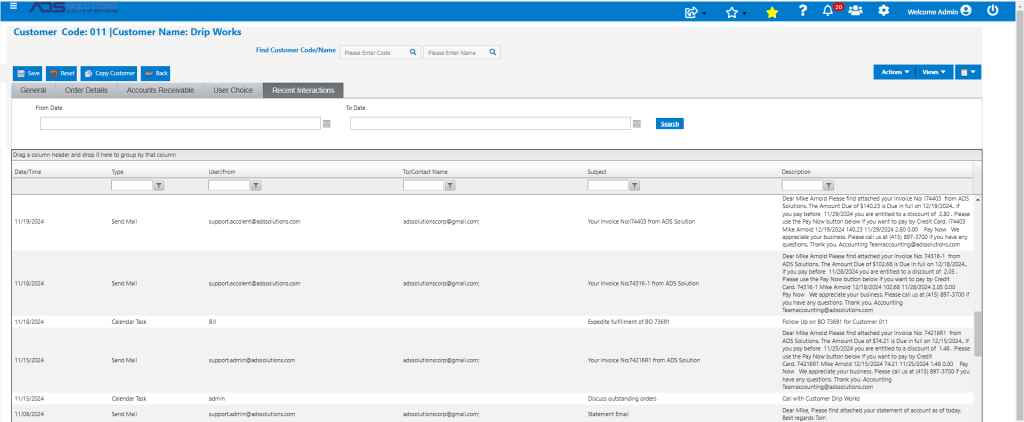Click the Description column filter box

(x=803, y=186)
